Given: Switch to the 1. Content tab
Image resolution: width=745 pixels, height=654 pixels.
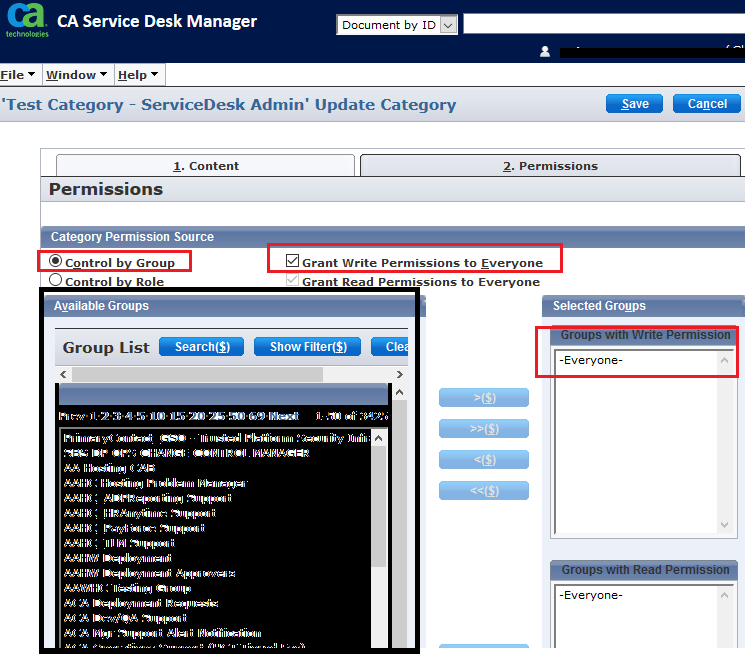Looking at the screenshot, I should click(205, 166).
